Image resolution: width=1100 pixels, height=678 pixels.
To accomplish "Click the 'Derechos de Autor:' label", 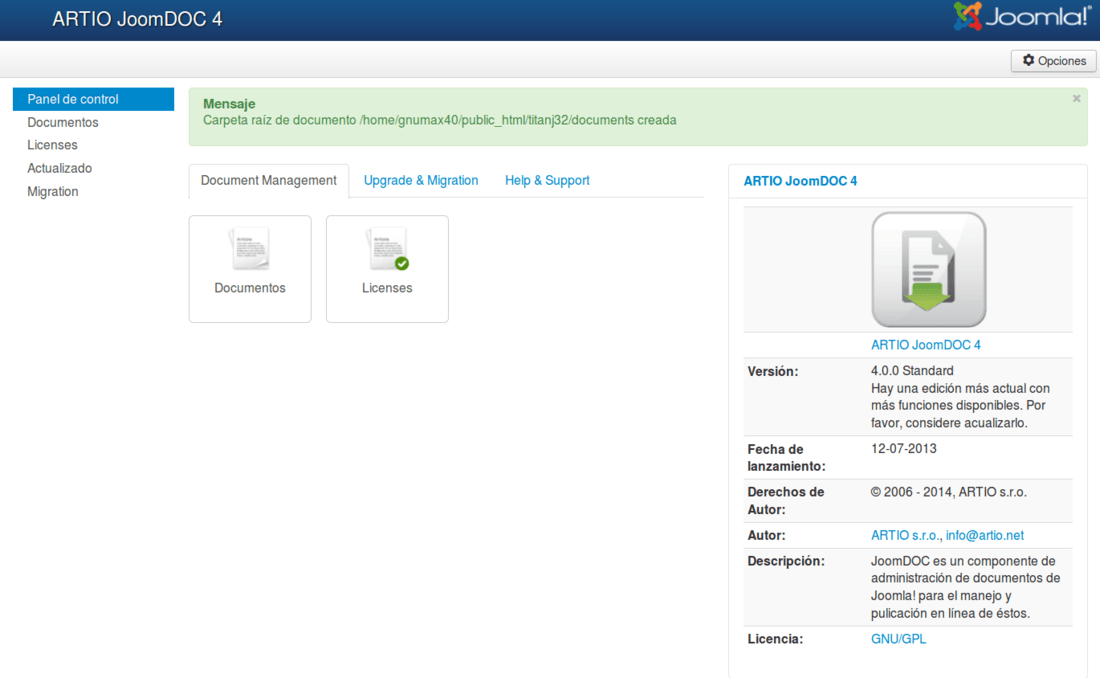I will [x=786, y=501].
